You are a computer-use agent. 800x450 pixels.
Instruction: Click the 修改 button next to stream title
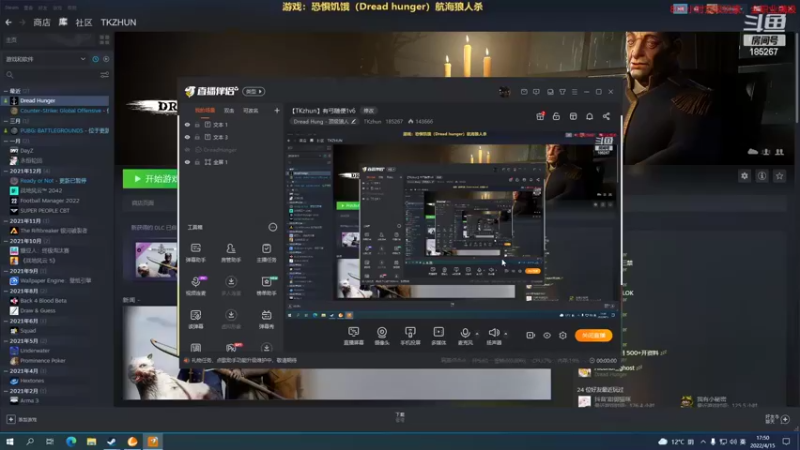click(x=368, y=111)
